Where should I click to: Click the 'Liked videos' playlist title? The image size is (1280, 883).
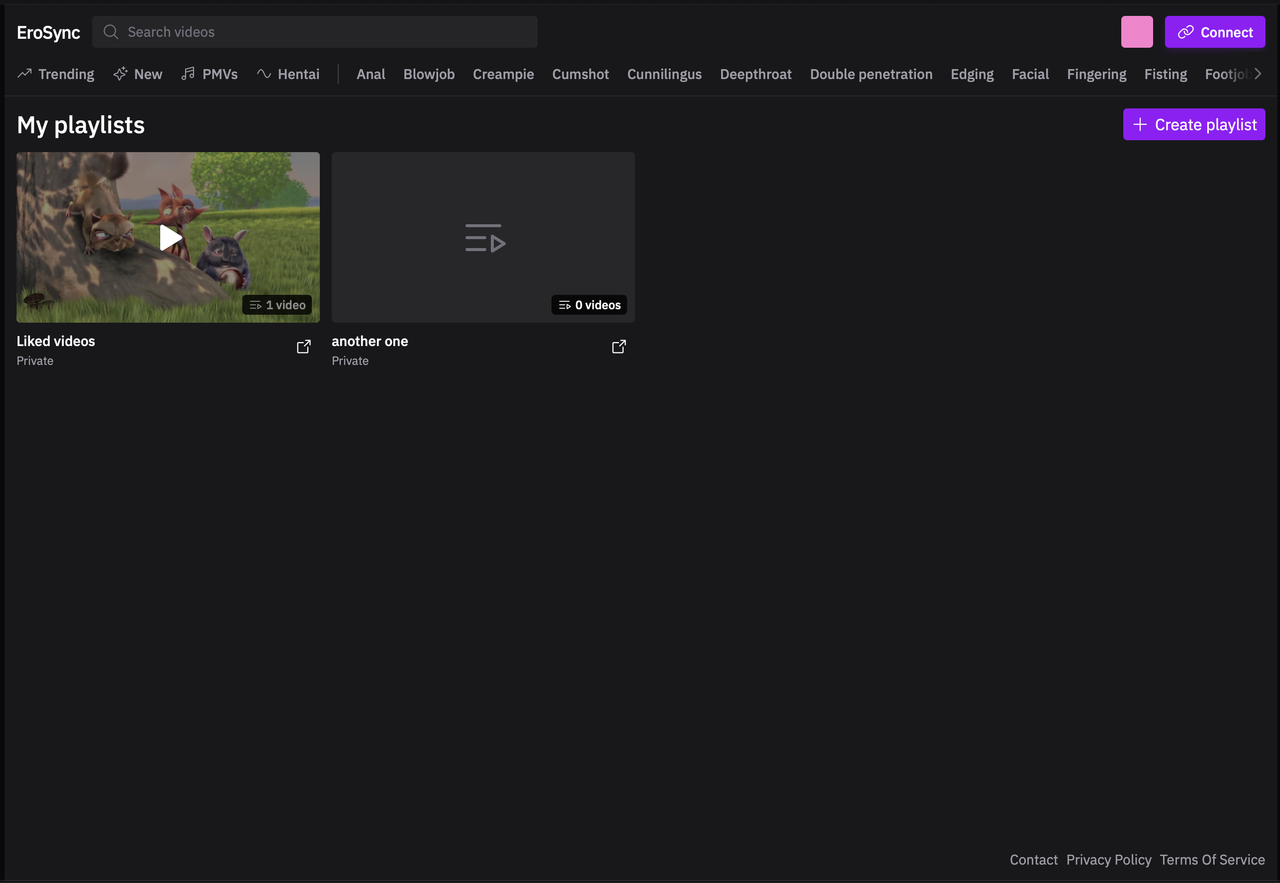[56, 341]
